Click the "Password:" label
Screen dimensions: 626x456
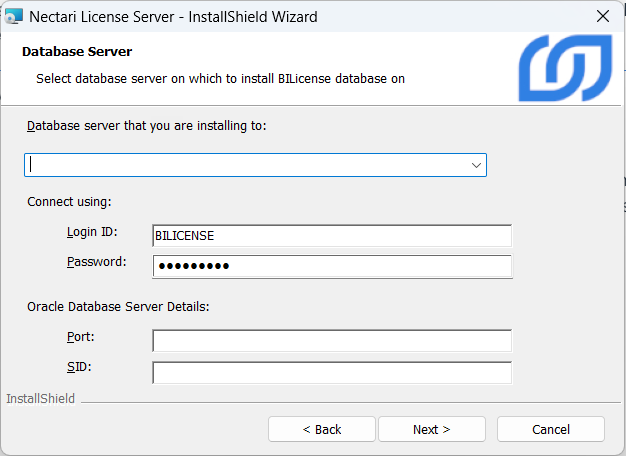[x=96, y=262]
